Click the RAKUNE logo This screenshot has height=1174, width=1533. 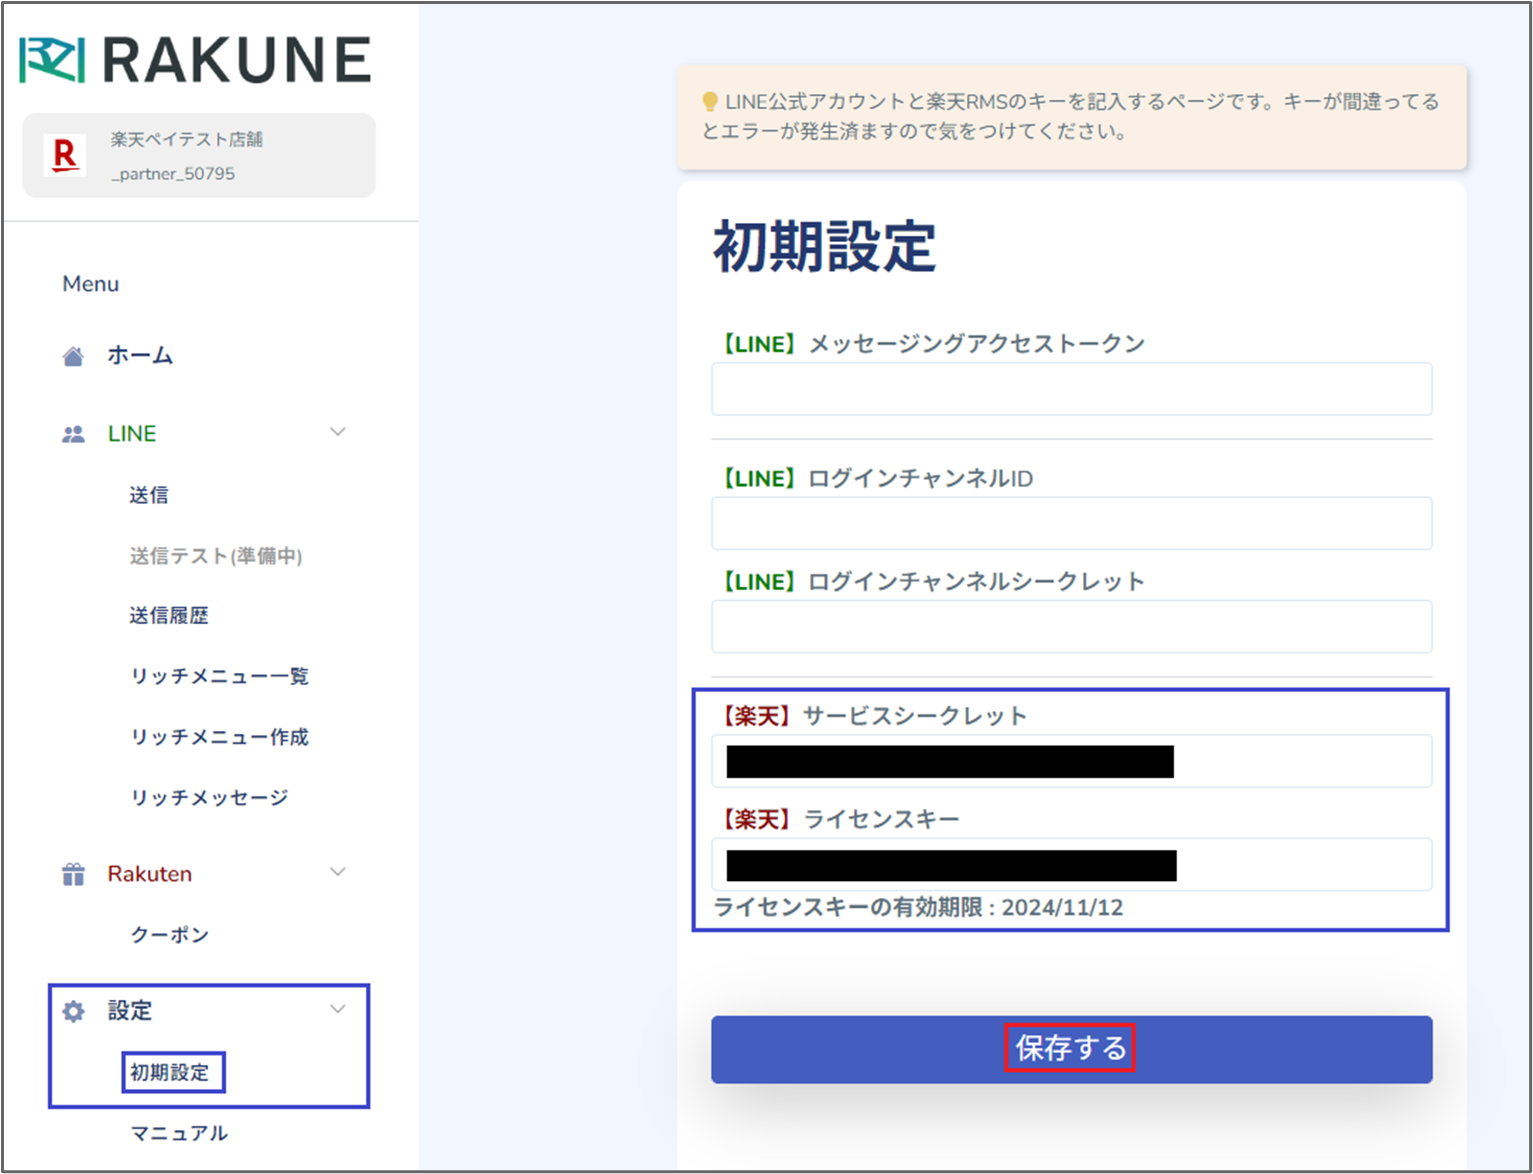(196, 60)
